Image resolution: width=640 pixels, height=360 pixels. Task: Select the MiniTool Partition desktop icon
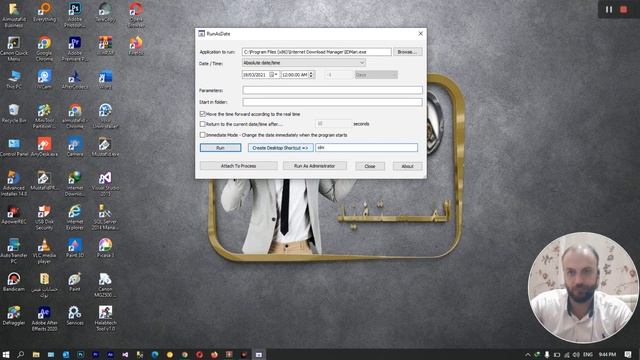coord(44,116)
